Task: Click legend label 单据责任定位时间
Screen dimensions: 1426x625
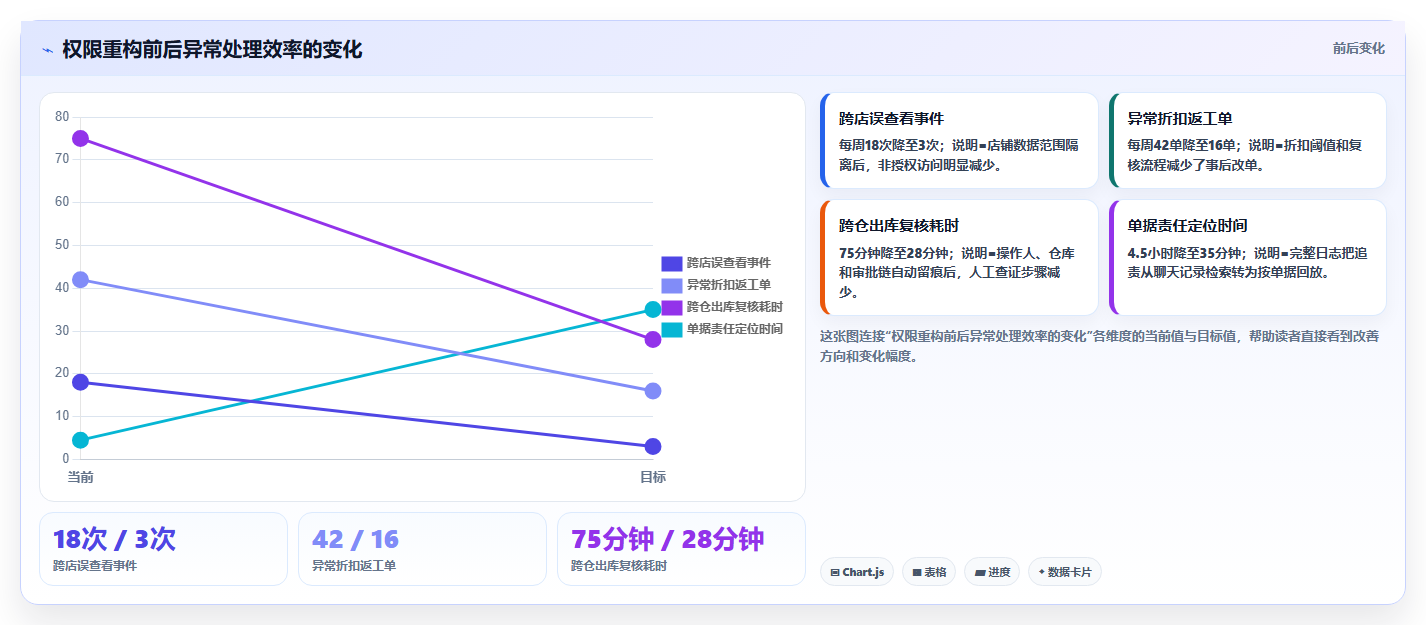Action: (735, 329)
